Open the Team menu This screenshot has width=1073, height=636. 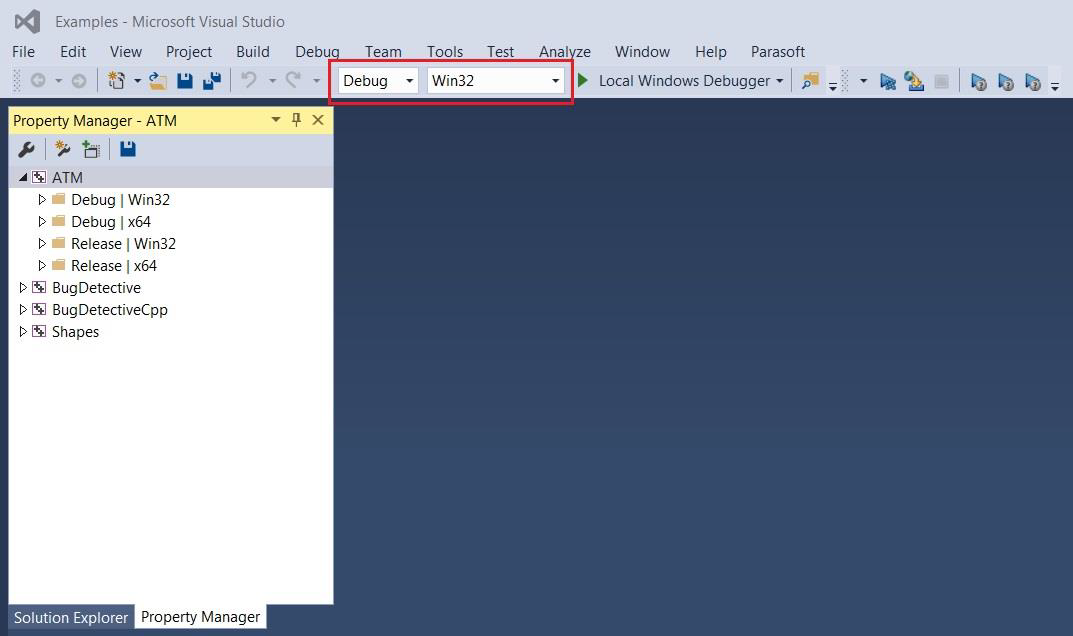383,52
